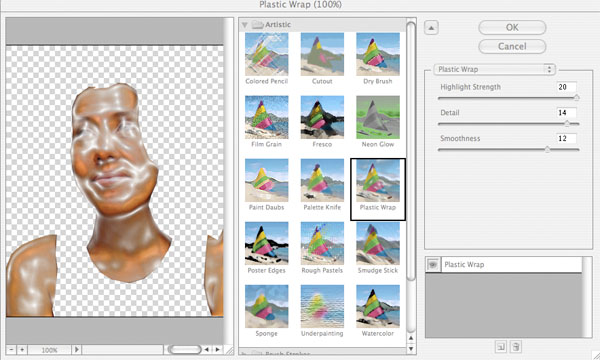Pick the Fresco filter thumbnail
Viewport: 600px width, 360px height.
pyautogui.click(x=322, y=117)
